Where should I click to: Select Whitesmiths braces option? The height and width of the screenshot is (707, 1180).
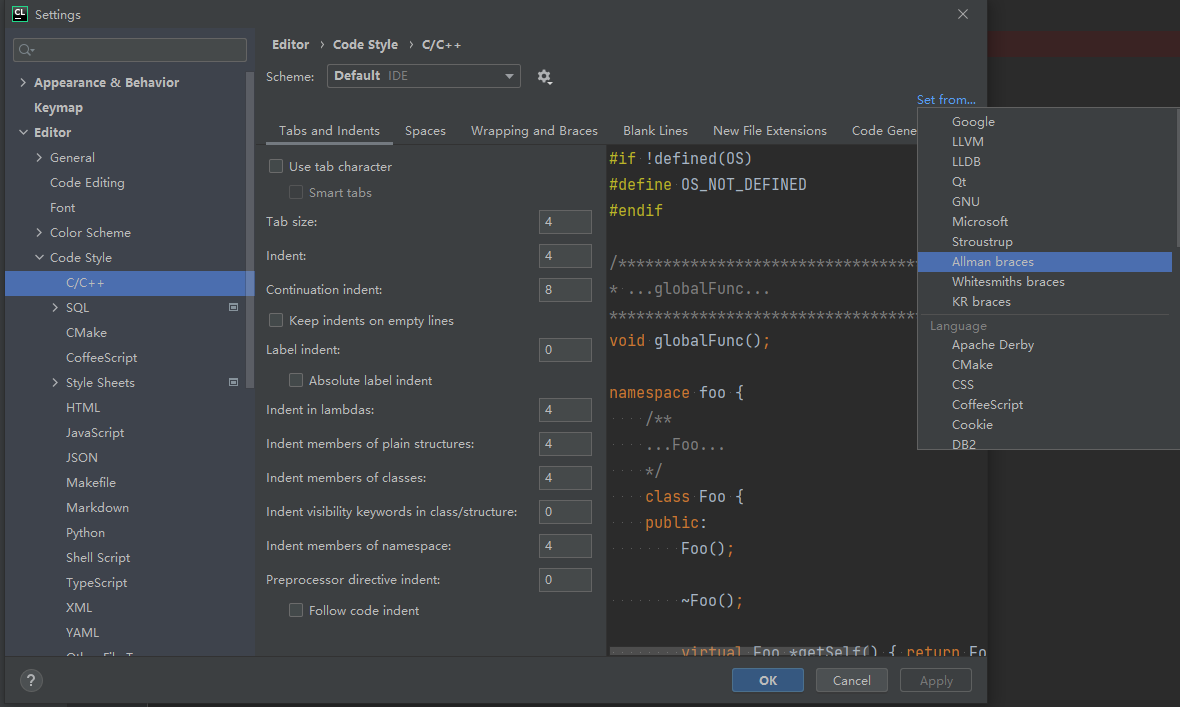click(x=1045, y=282)
